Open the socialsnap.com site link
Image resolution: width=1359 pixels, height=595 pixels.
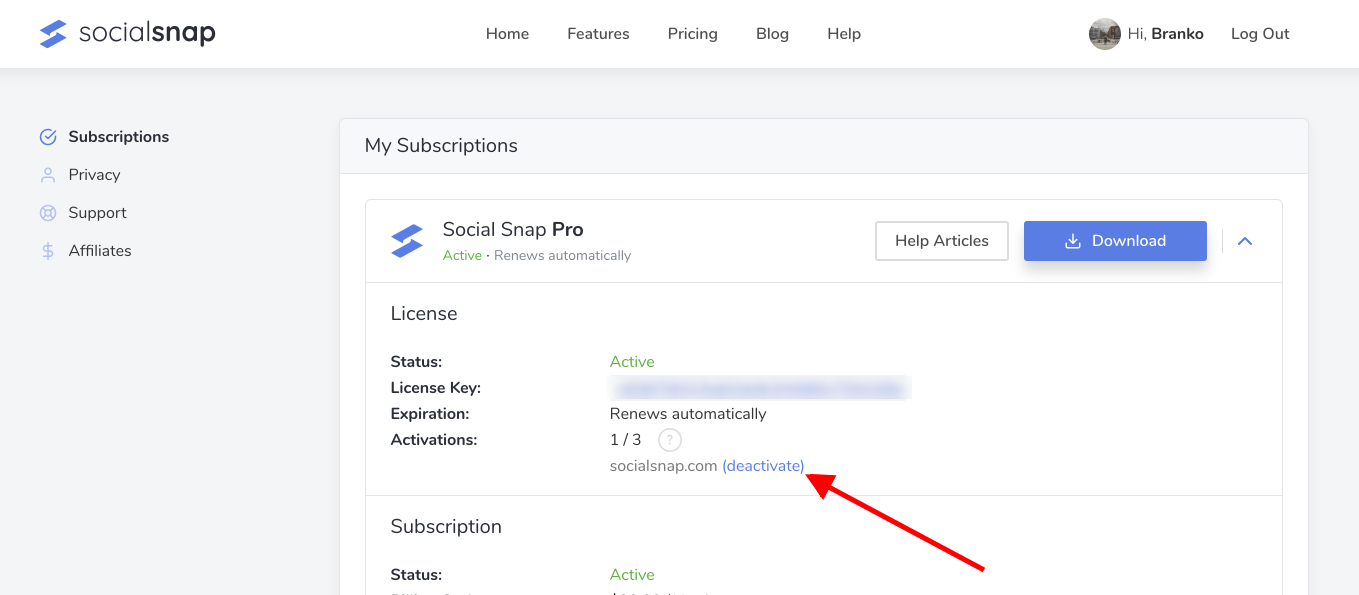pyautogui.click(x=662, y=465)
